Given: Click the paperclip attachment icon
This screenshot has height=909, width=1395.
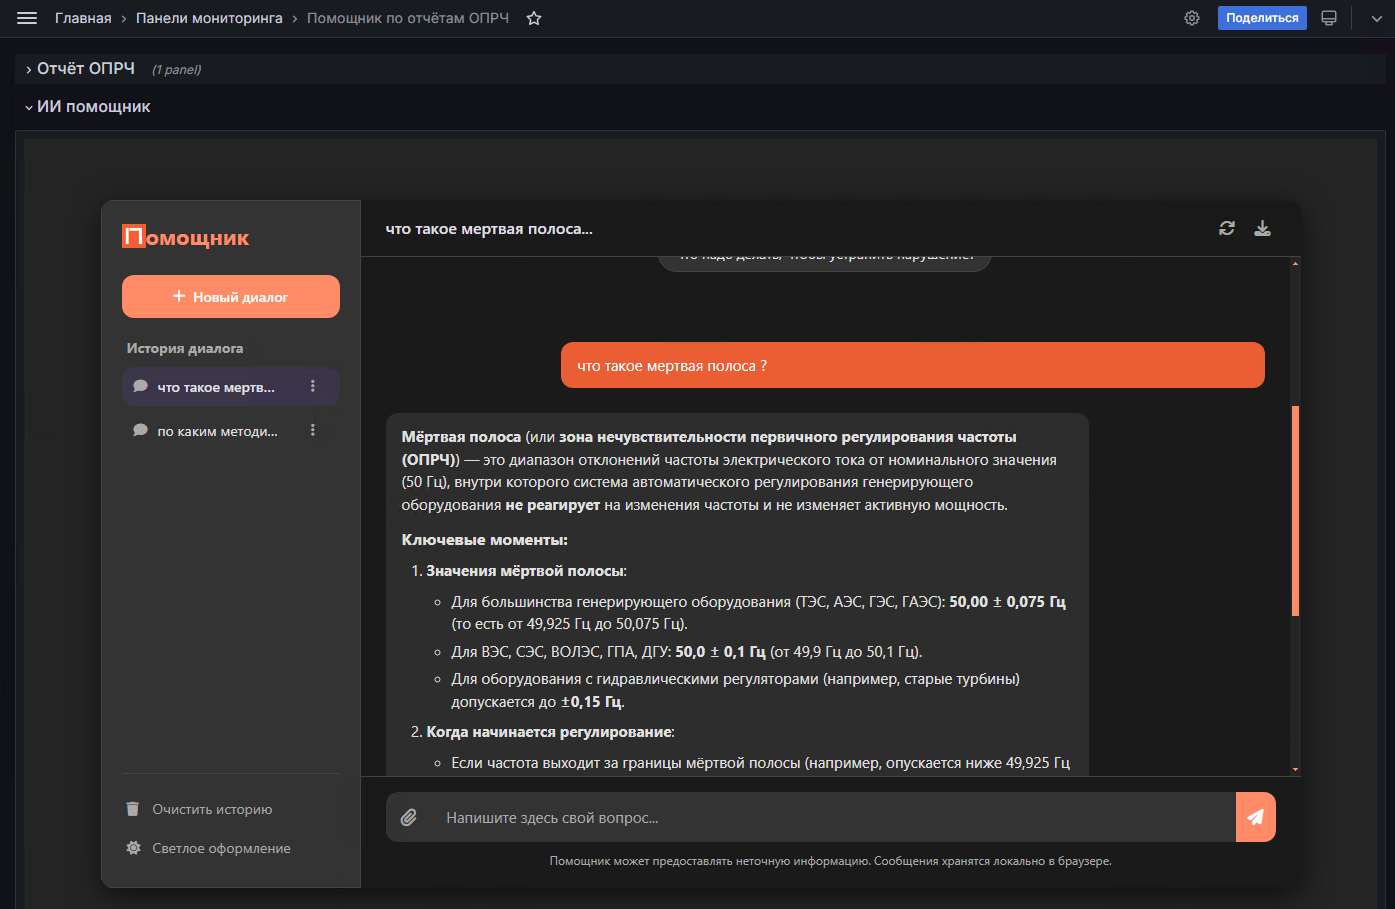Looking at the screenshot, I should (x=409, y=817).
